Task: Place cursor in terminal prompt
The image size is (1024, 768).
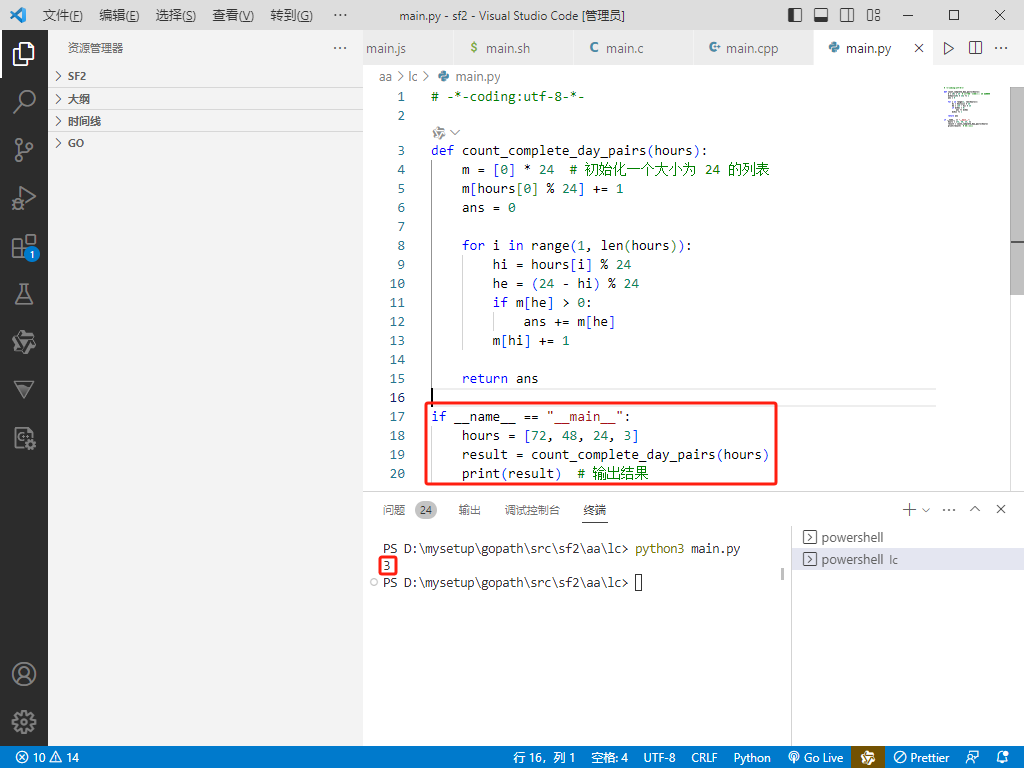Action: [x=638, y=583]
